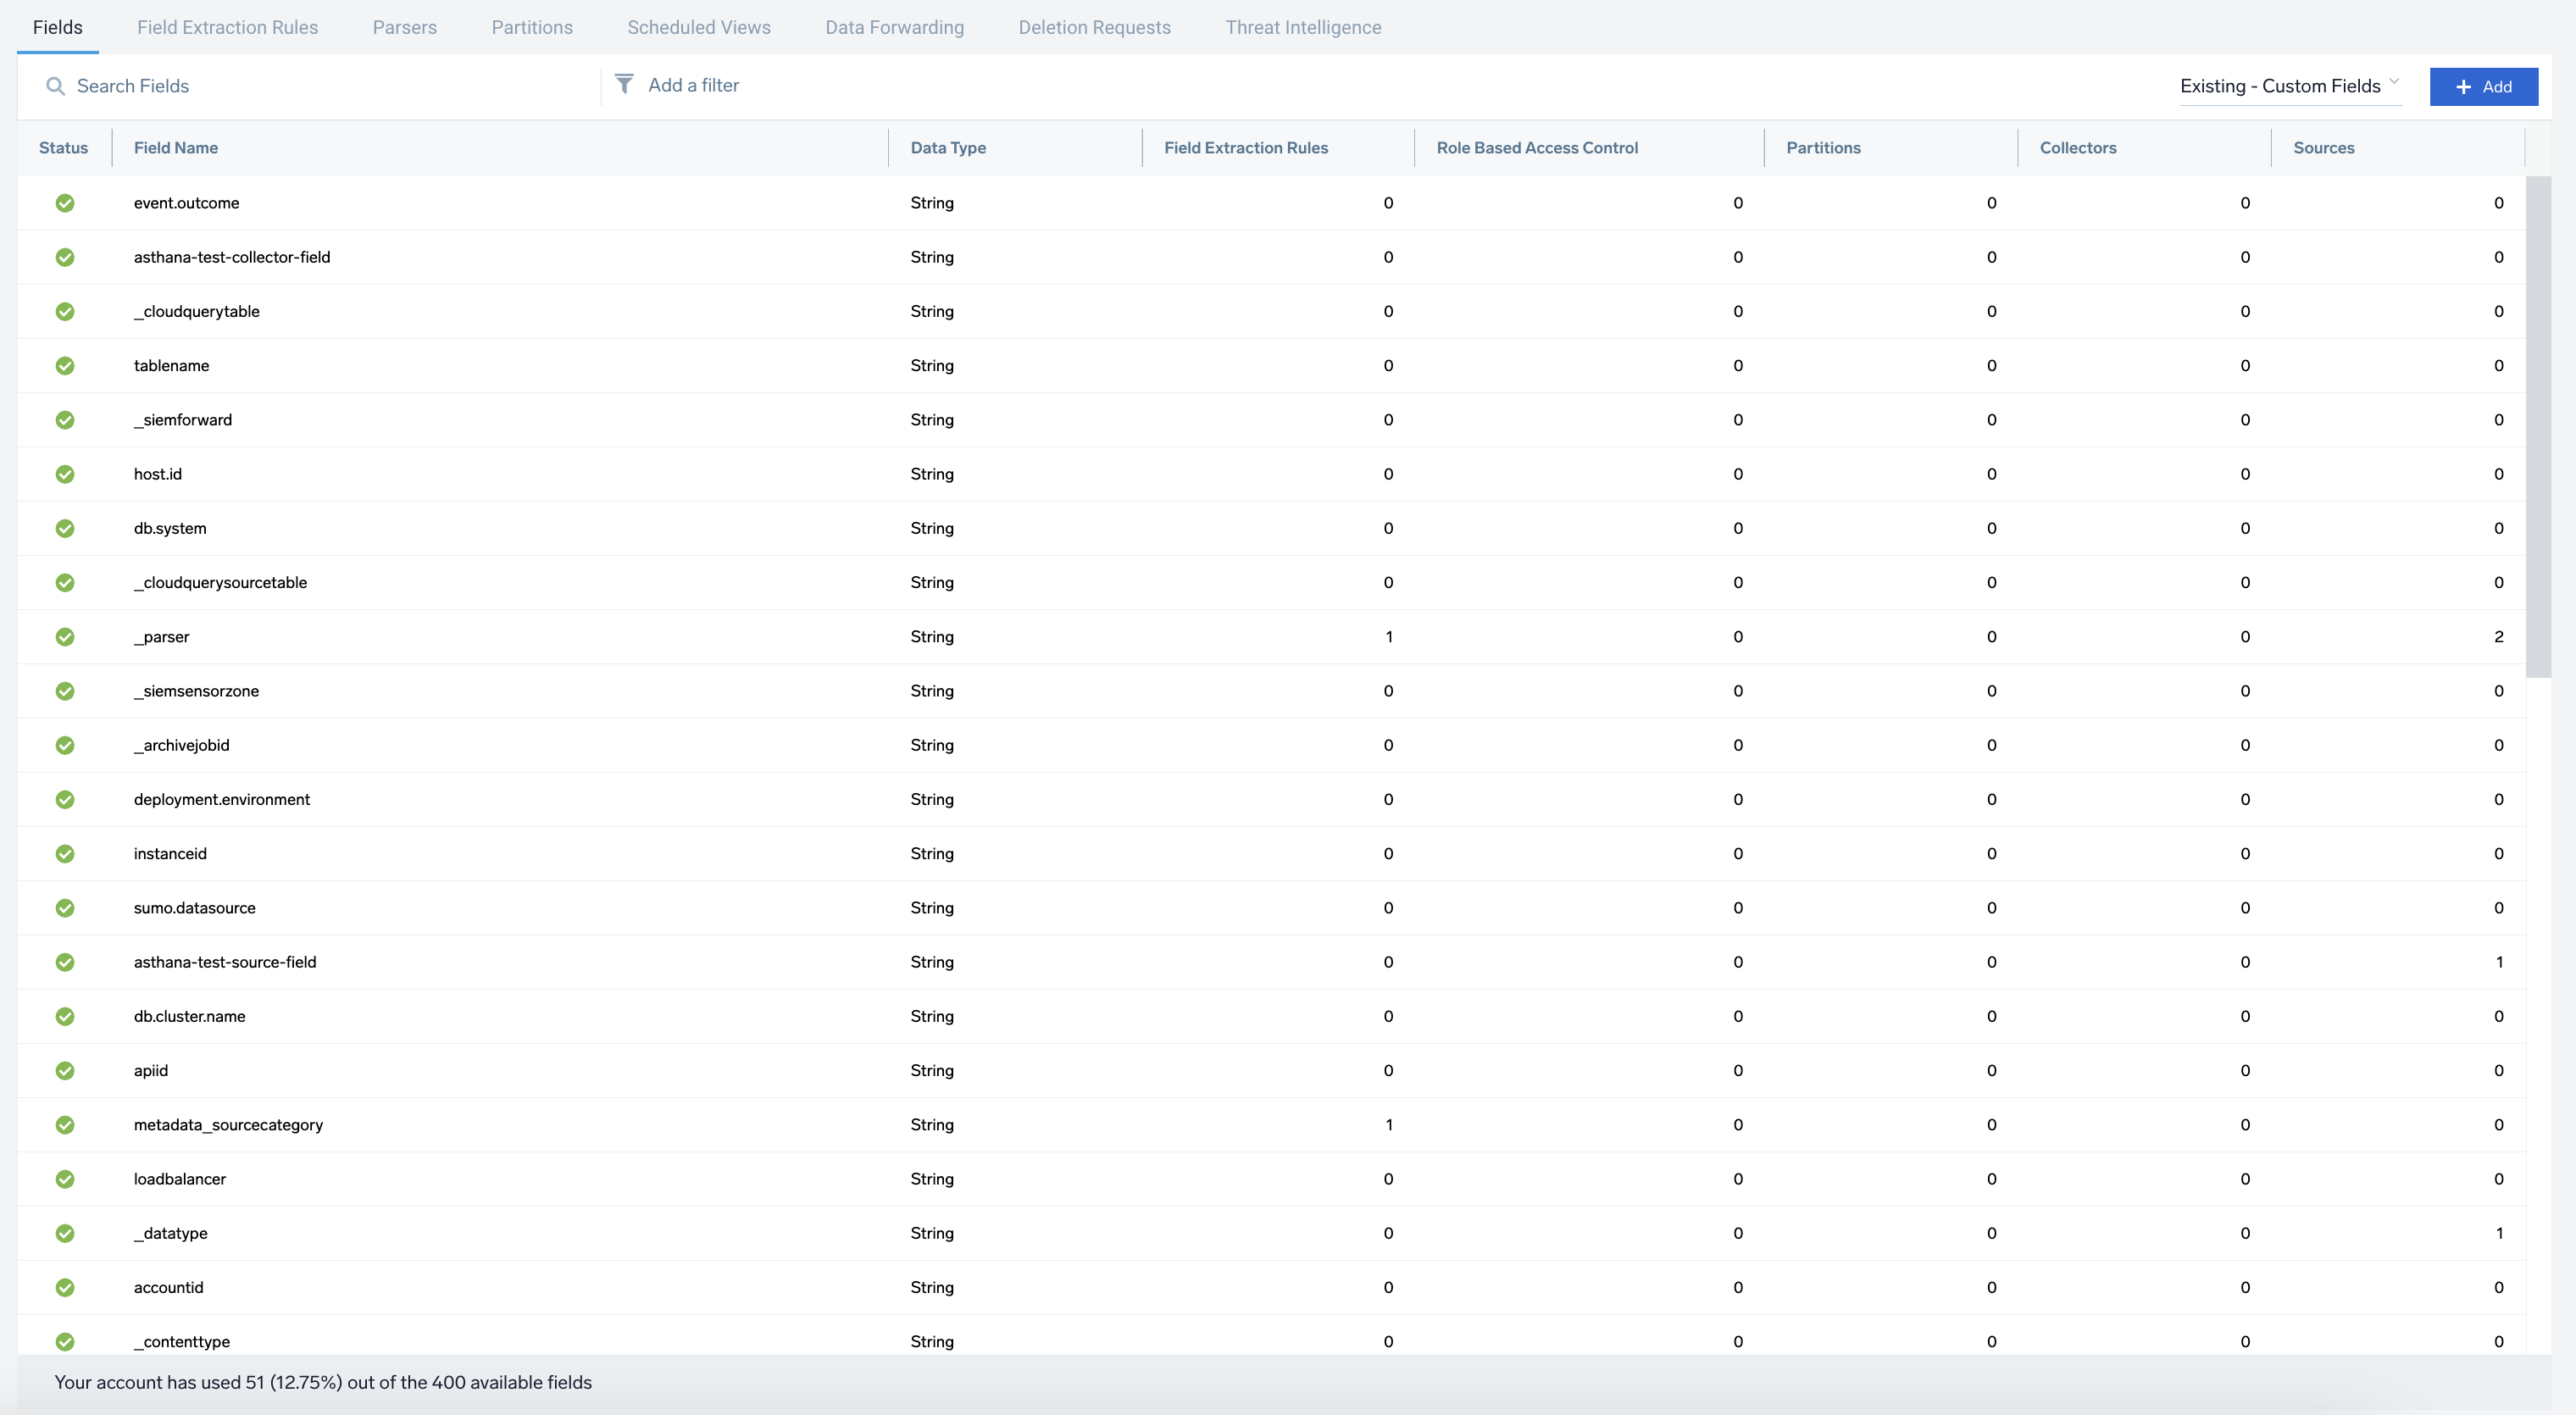Open the Threat Intelligence tab

(1303, 27)
